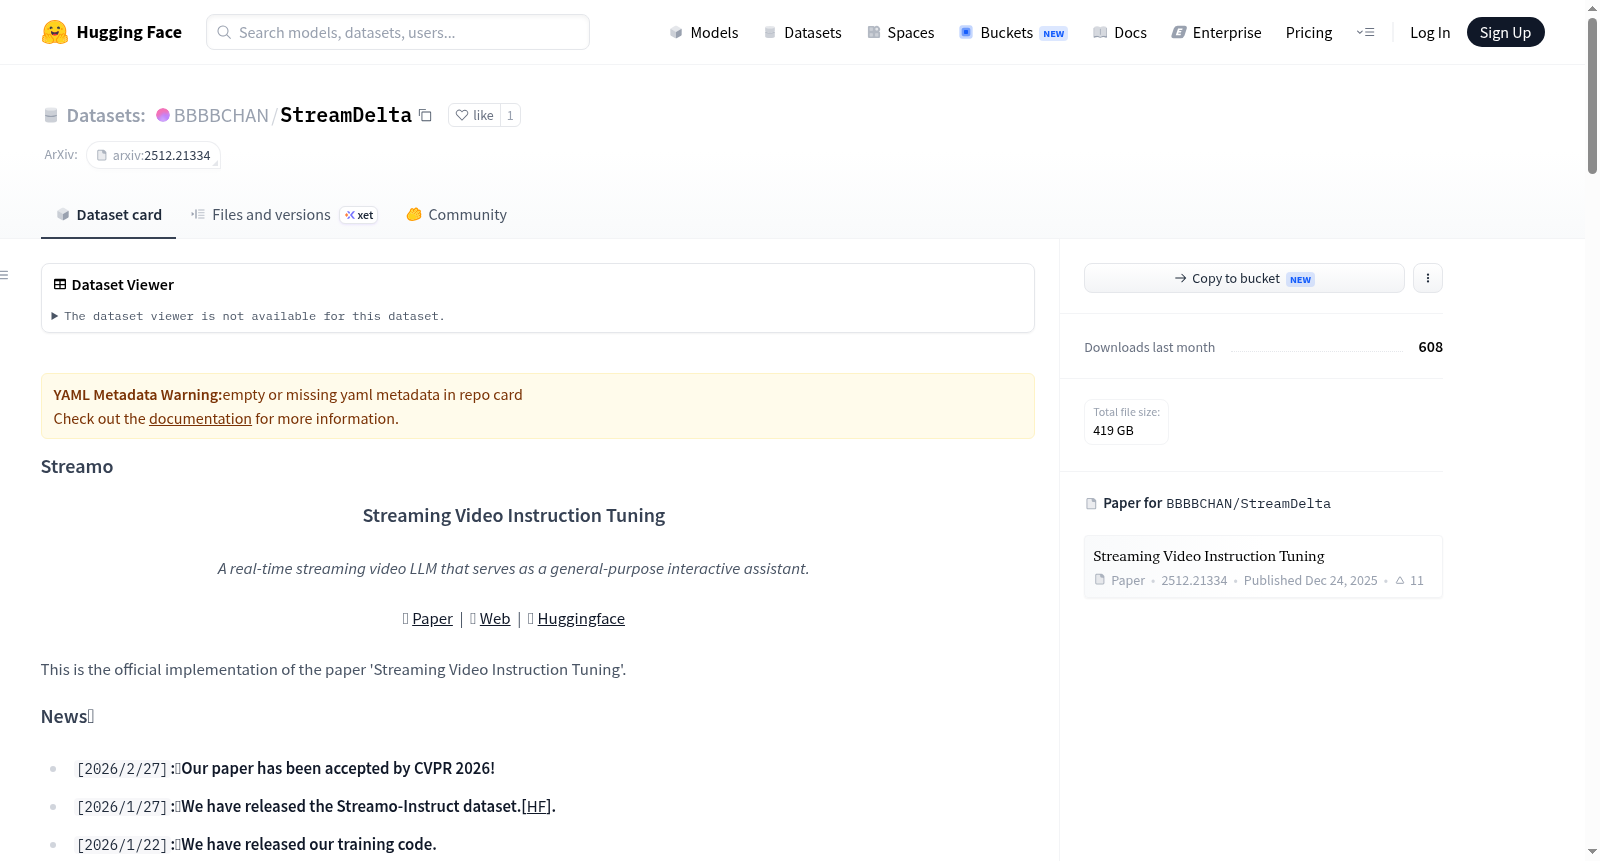Screen dimensions: 1600x861
Task: Open the Datasets breadcrumb link
Action: tap(106, 115)
